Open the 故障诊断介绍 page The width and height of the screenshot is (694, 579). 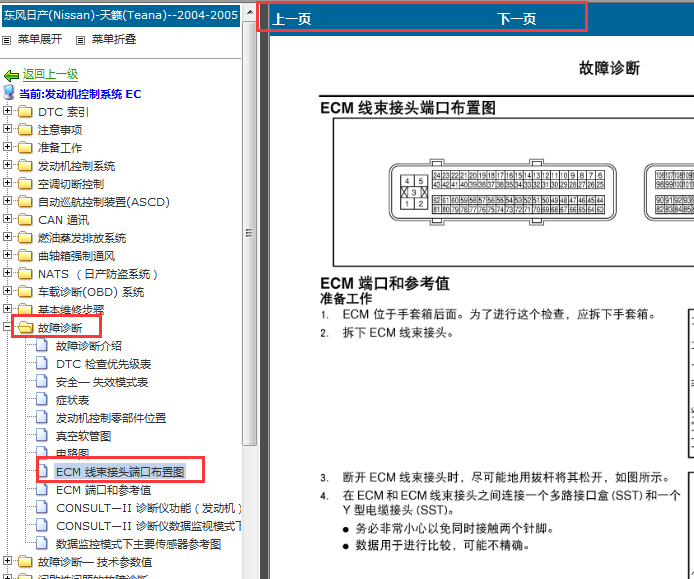[x=89, y=346]
